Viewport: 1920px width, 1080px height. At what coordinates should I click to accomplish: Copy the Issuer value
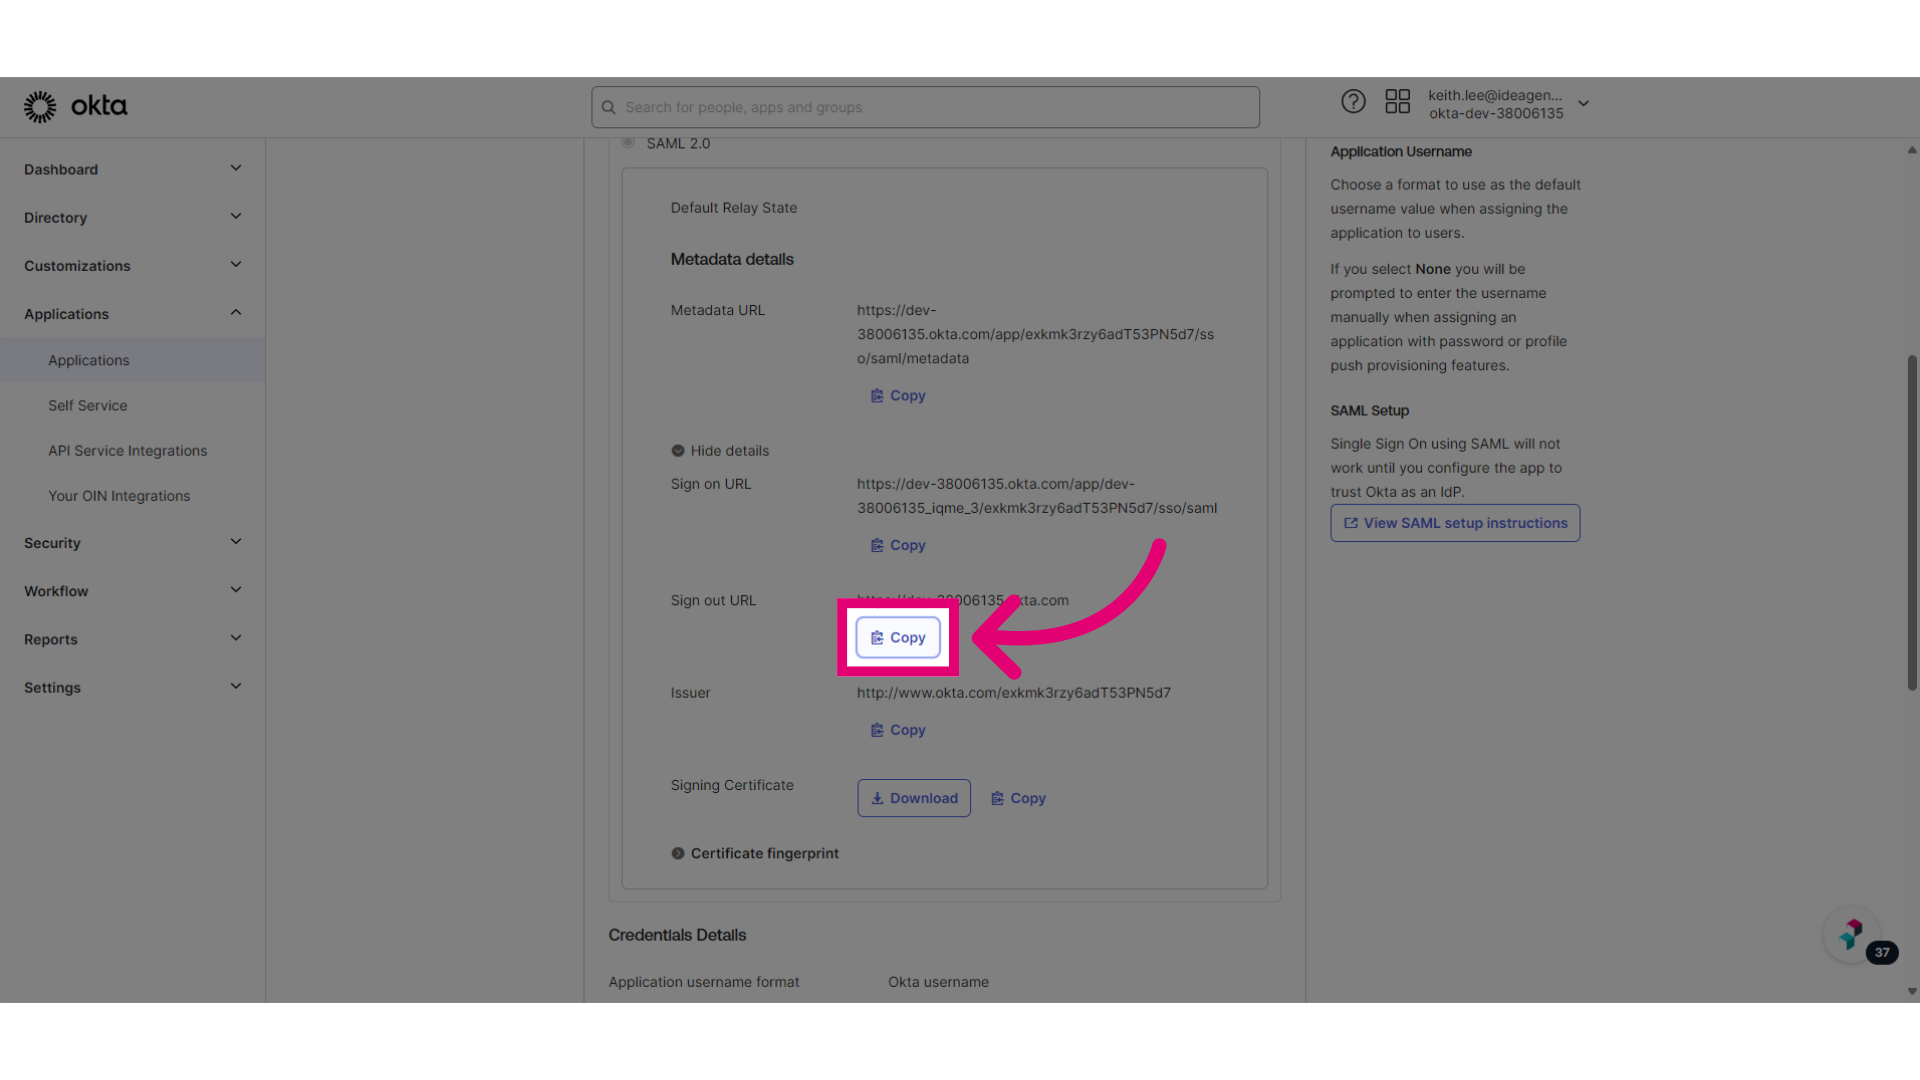[x=898, y=731]
